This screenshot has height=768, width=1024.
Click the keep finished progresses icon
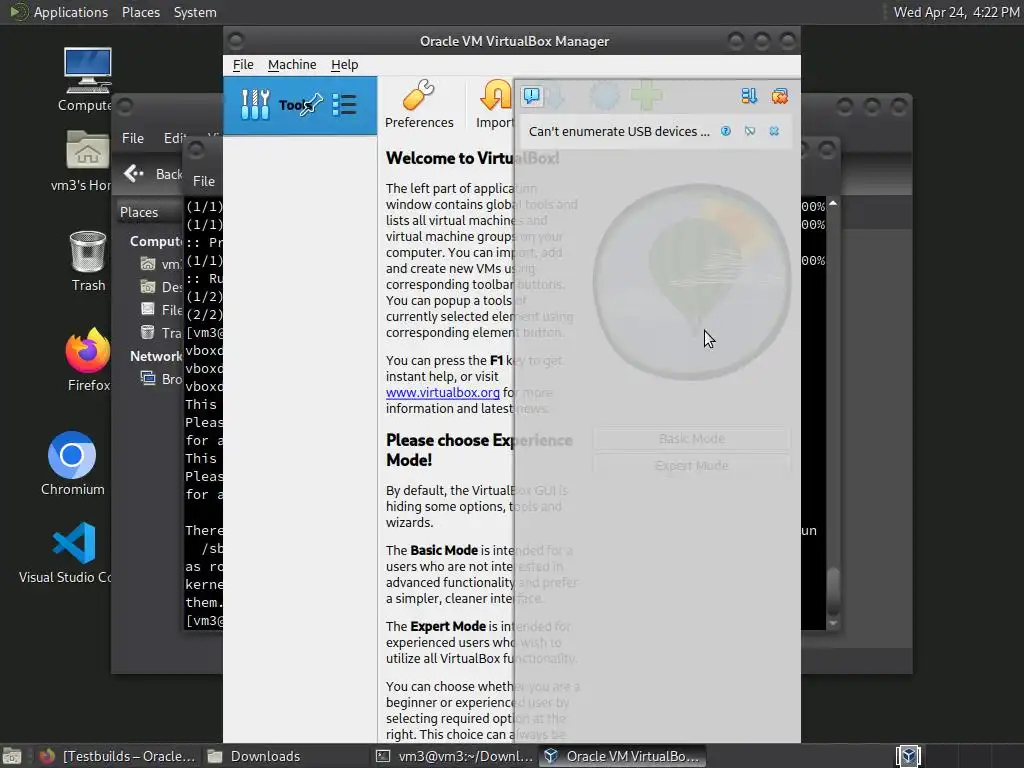pyautogui.click(x=748, y=96)
